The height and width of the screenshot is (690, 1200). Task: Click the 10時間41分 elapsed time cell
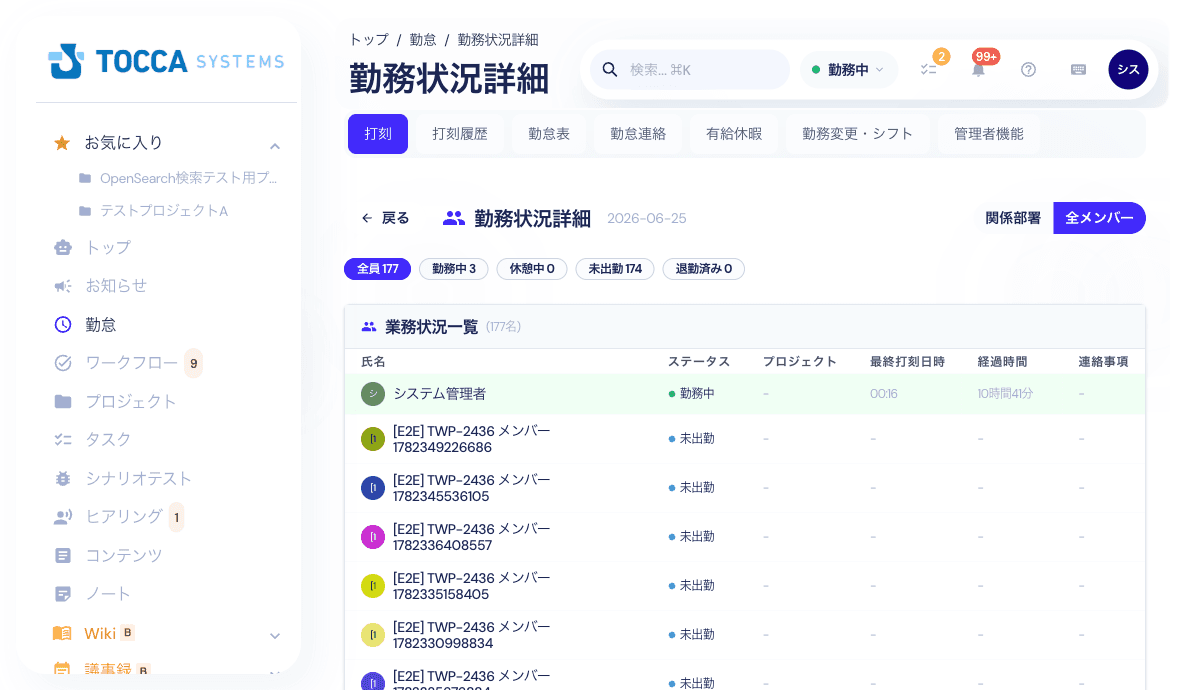pos(1005,394)
